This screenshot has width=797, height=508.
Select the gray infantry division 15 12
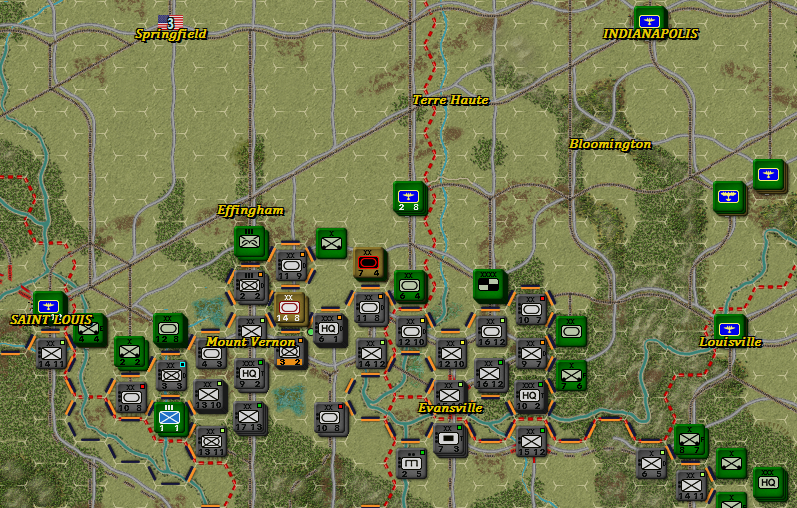(x=532, y=441)
